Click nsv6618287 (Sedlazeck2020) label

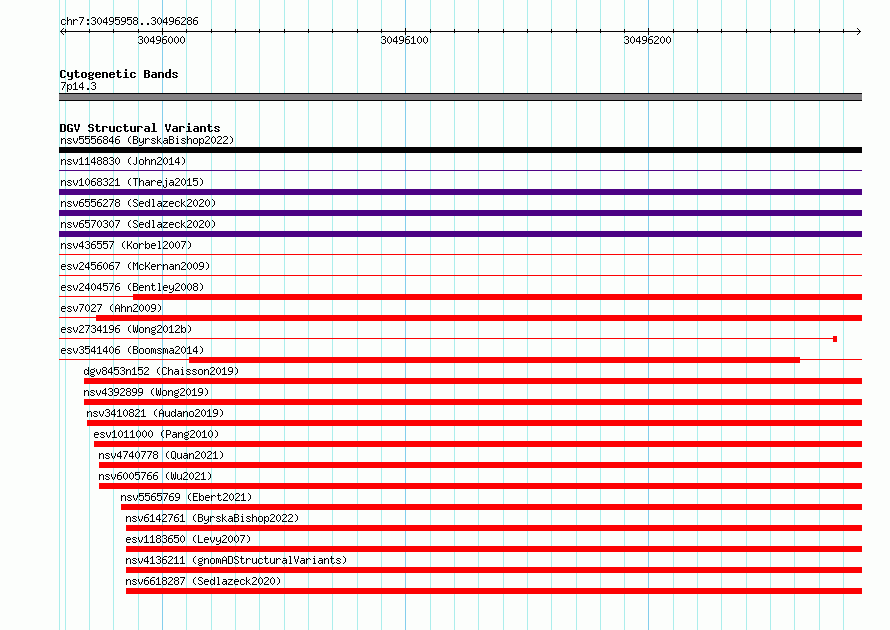pyautogui.click(x=203, y=581)
